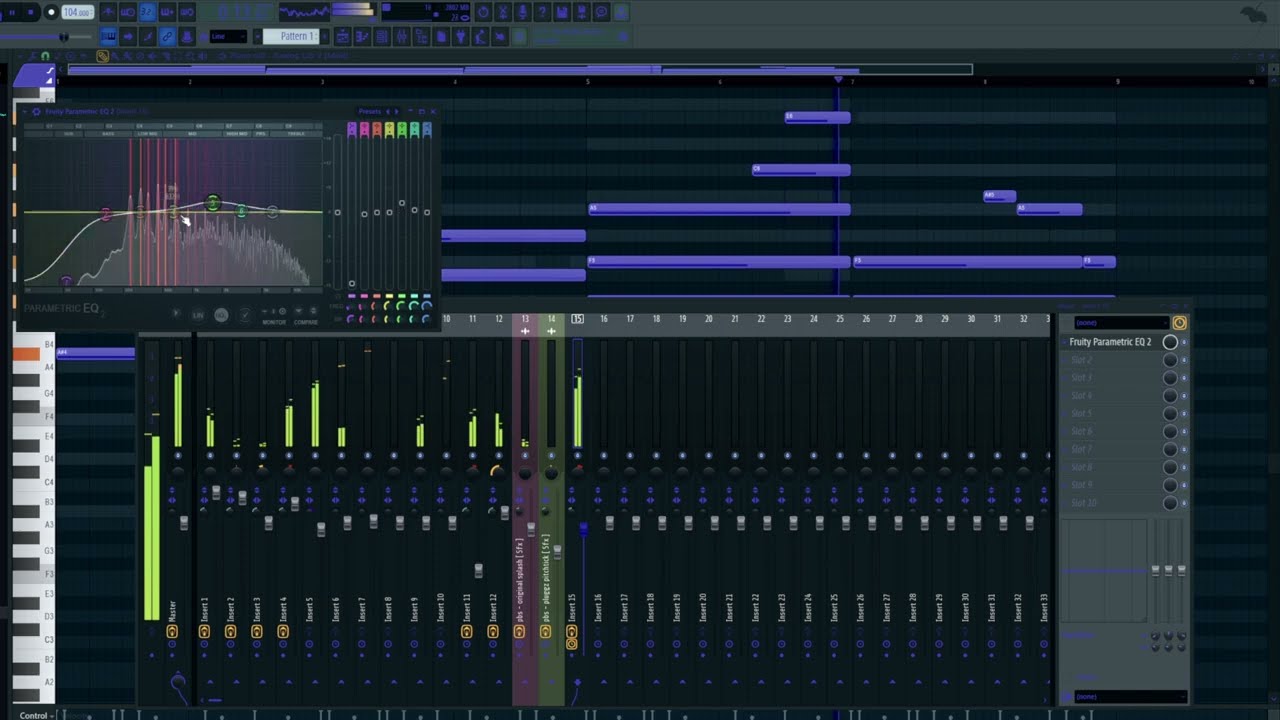Click EQ band 2 pink node on curve
This screenshot has height=720, width=1280.
106,214
